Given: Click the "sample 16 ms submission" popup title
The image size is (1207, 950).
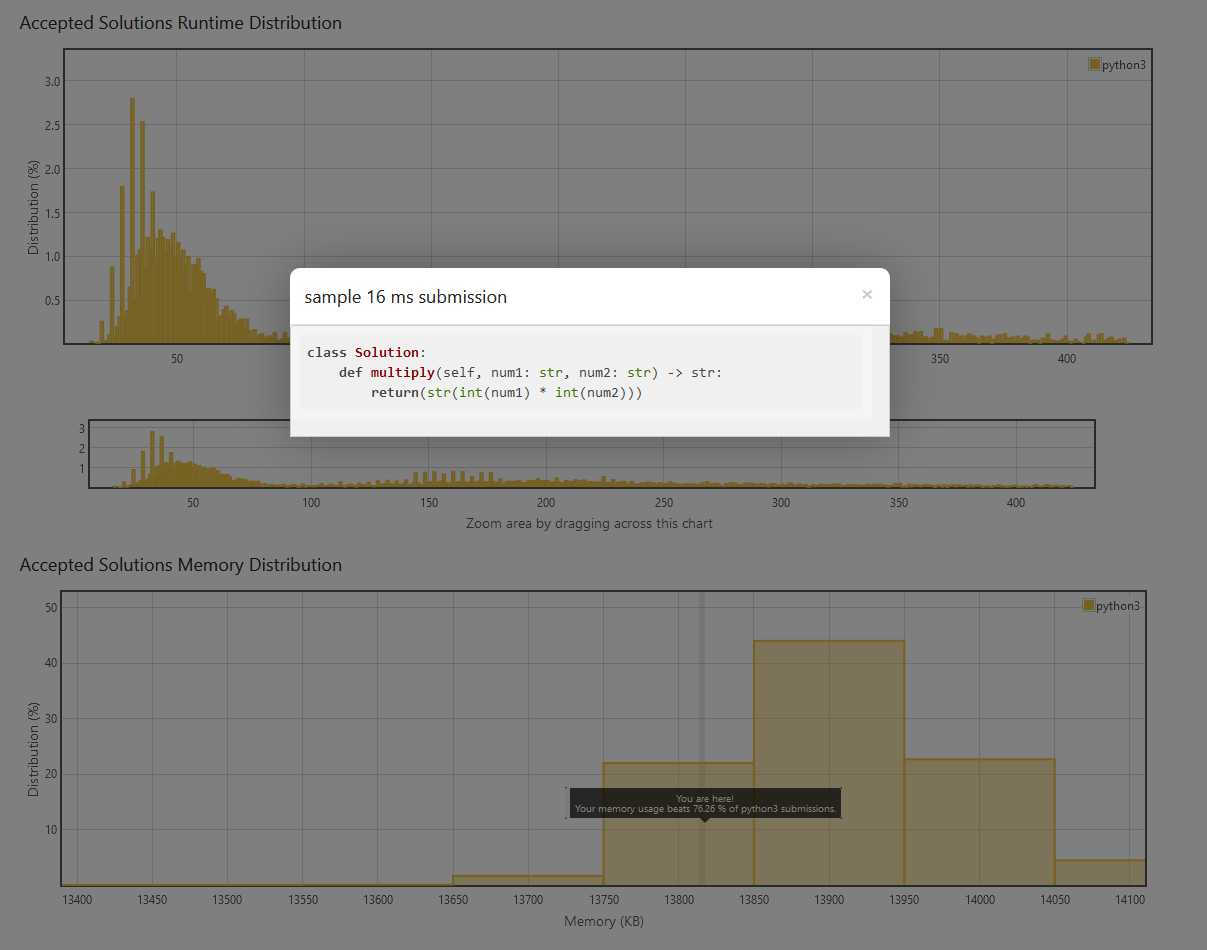Looking at the screenshot, I should coord(405,297).
